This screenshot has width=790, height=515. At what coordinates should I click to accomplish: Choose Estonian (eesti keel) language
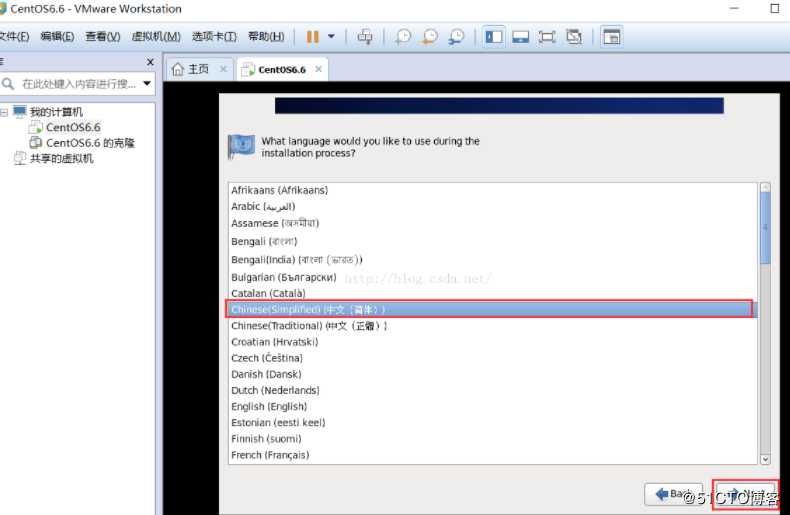coord(492,422)
